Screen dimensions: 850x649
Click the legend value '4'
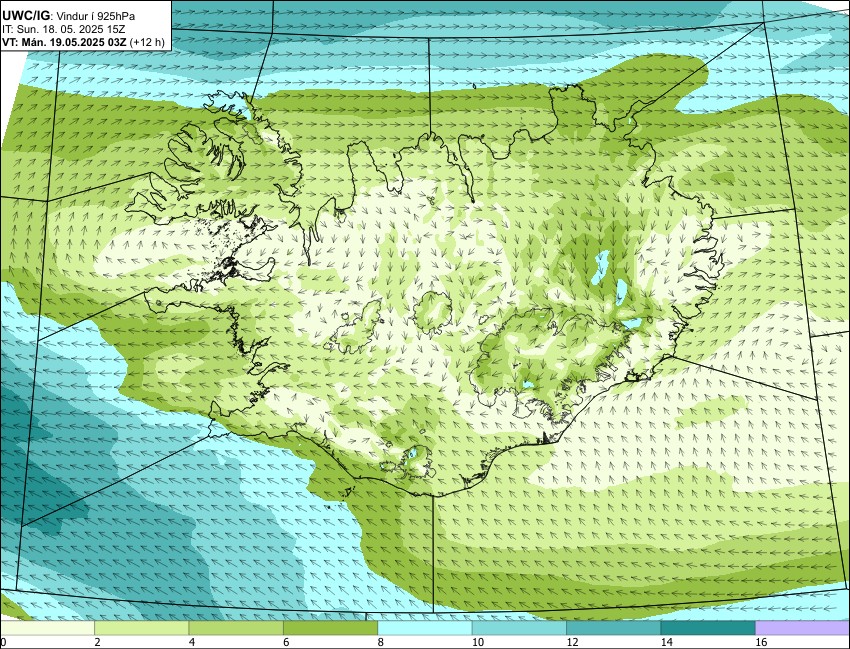click(191, 642)
